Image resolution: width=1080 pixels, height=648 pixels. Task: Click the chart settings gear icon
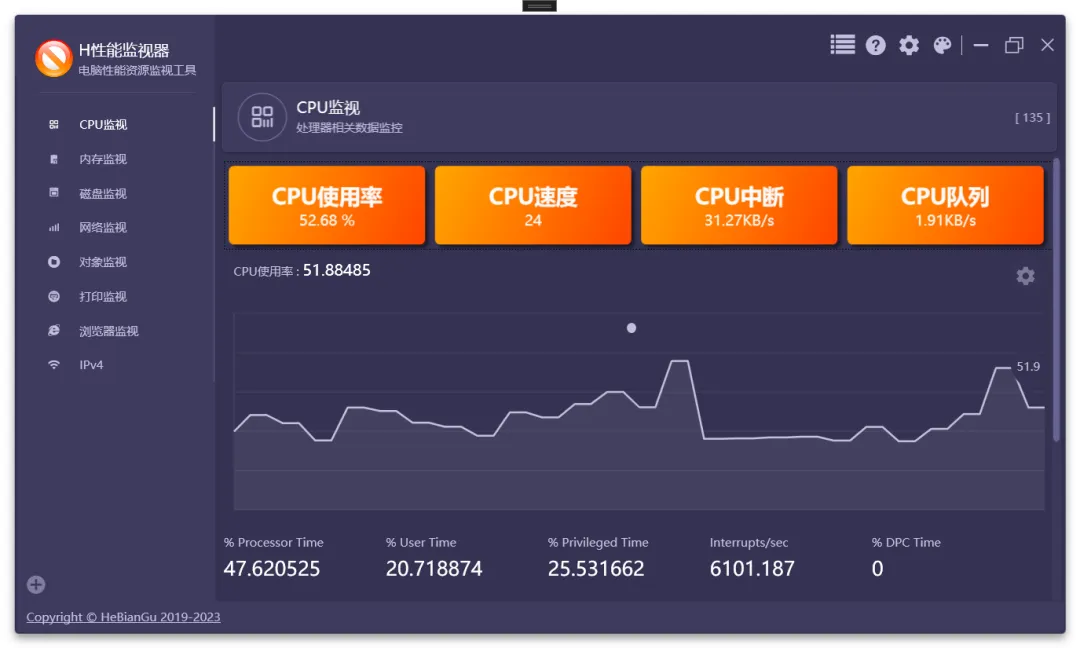point(1025,276)
